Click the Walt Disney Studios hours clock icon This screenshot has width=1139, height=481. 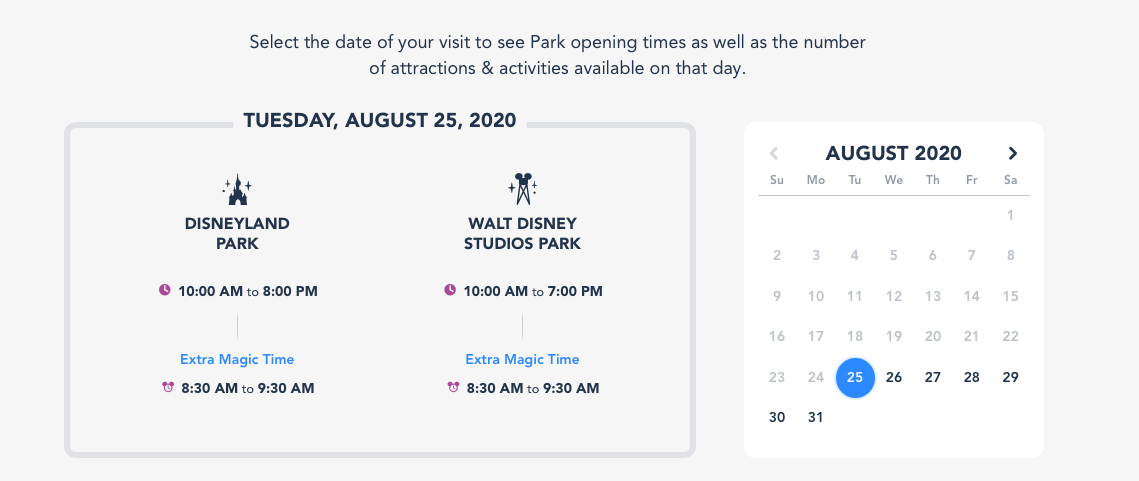pos(450,291)
